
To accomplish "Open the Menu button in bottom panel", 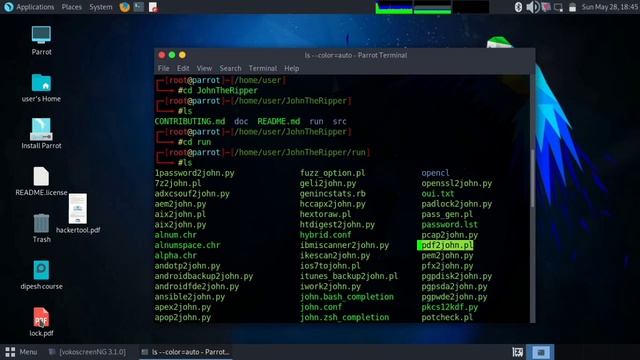I will tap(21, 352).
